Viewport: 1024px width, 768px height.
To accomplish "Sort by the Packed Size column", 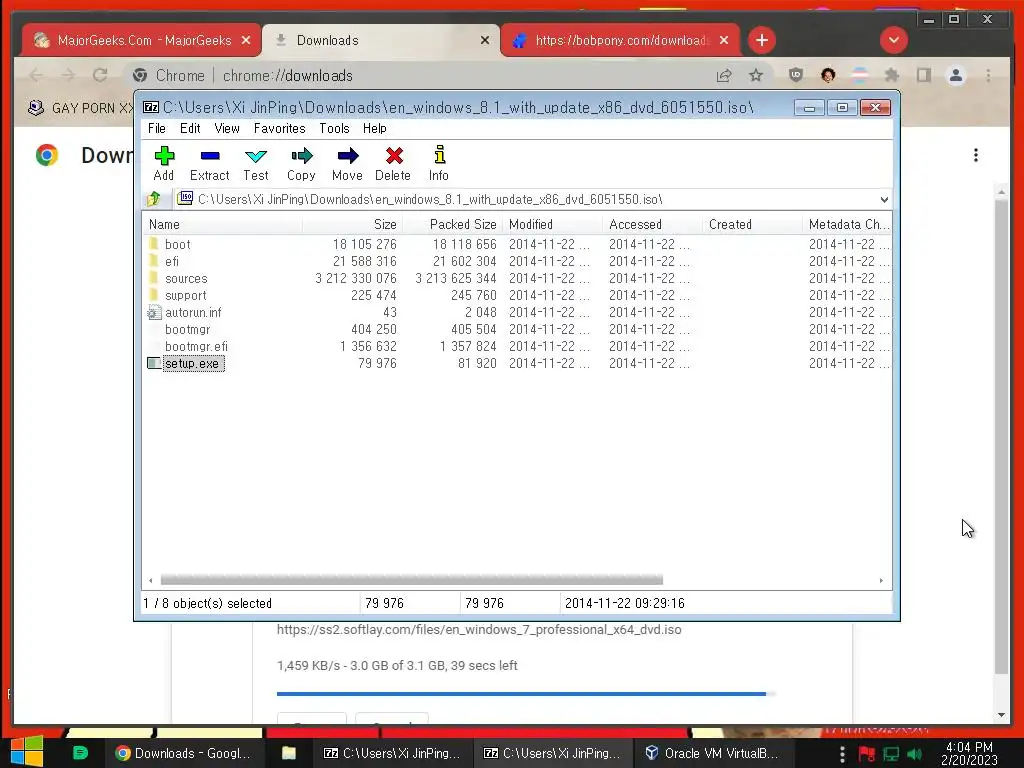I will pyautogui.click(x=453, y=224).
